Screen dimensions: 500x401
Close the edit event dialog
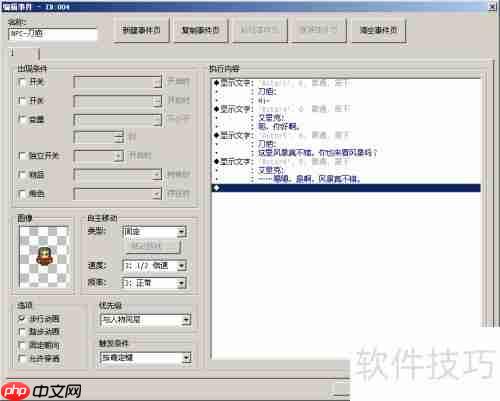coord(492,6)
